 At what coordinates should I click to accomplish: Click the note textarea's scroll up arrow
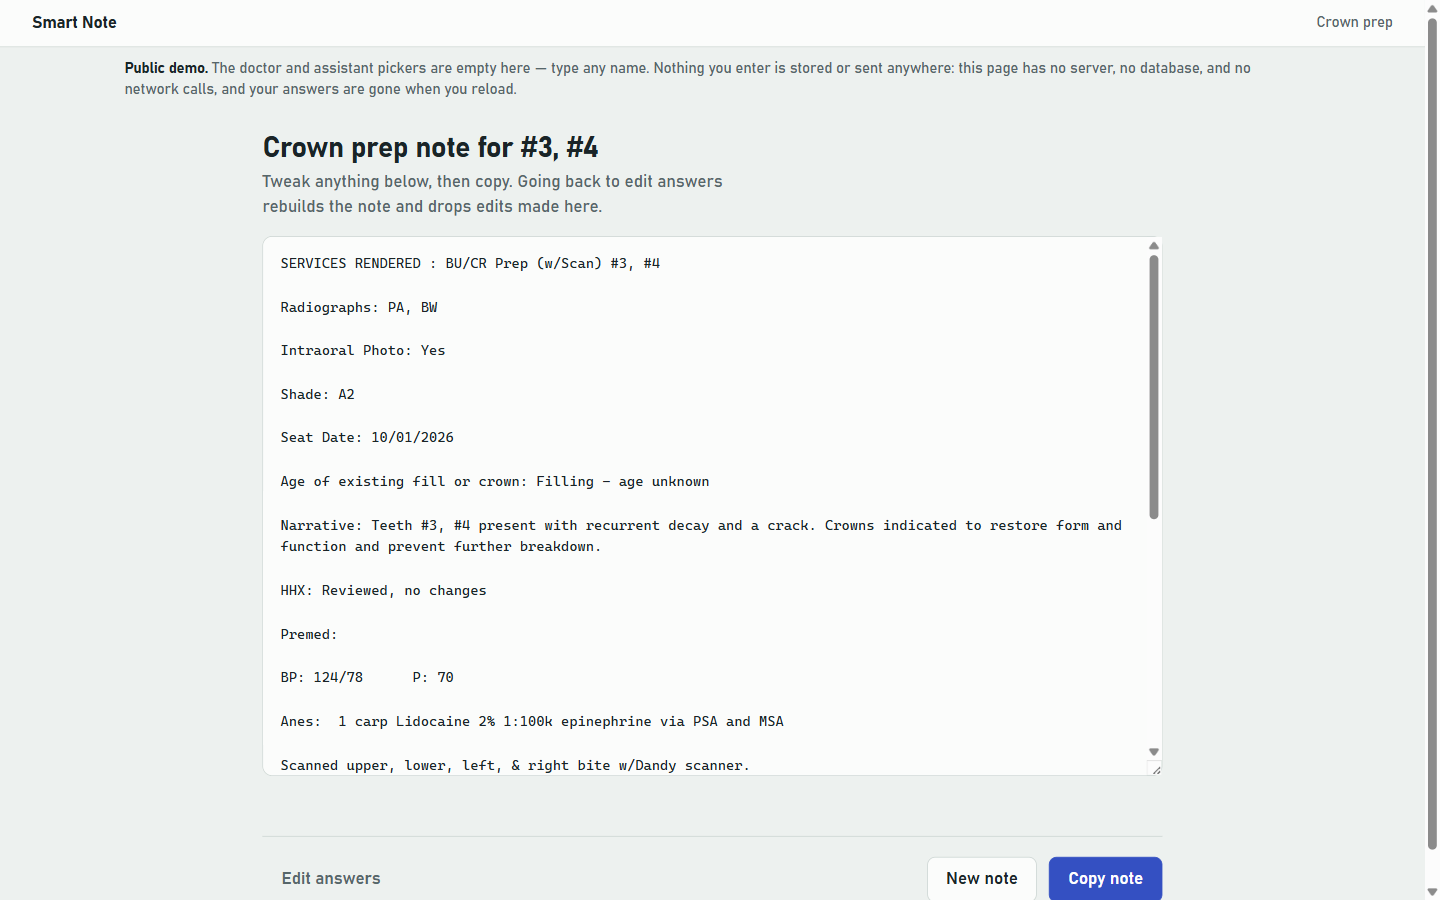pyautogui.click(x=1154, y=246)
